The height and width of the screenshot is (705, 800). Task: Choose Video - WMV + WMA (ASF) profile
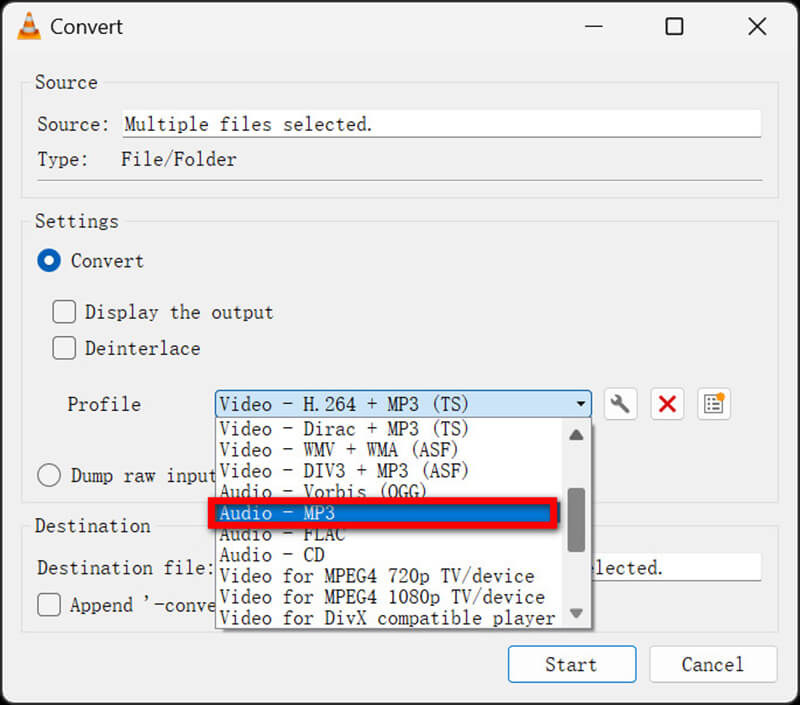(391, 450)
